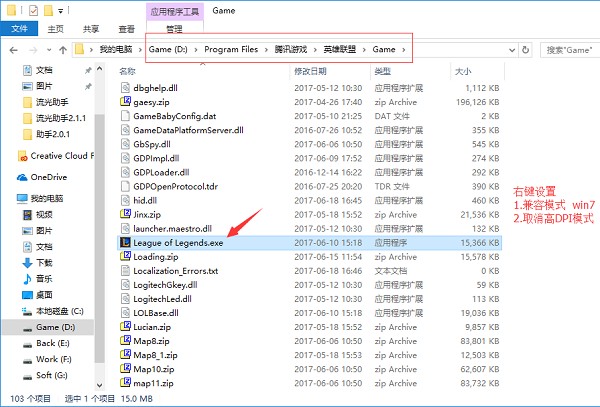Viewport: 600px width, 407px height.
Task: Click the search "Game" input box
Action: 568,49
